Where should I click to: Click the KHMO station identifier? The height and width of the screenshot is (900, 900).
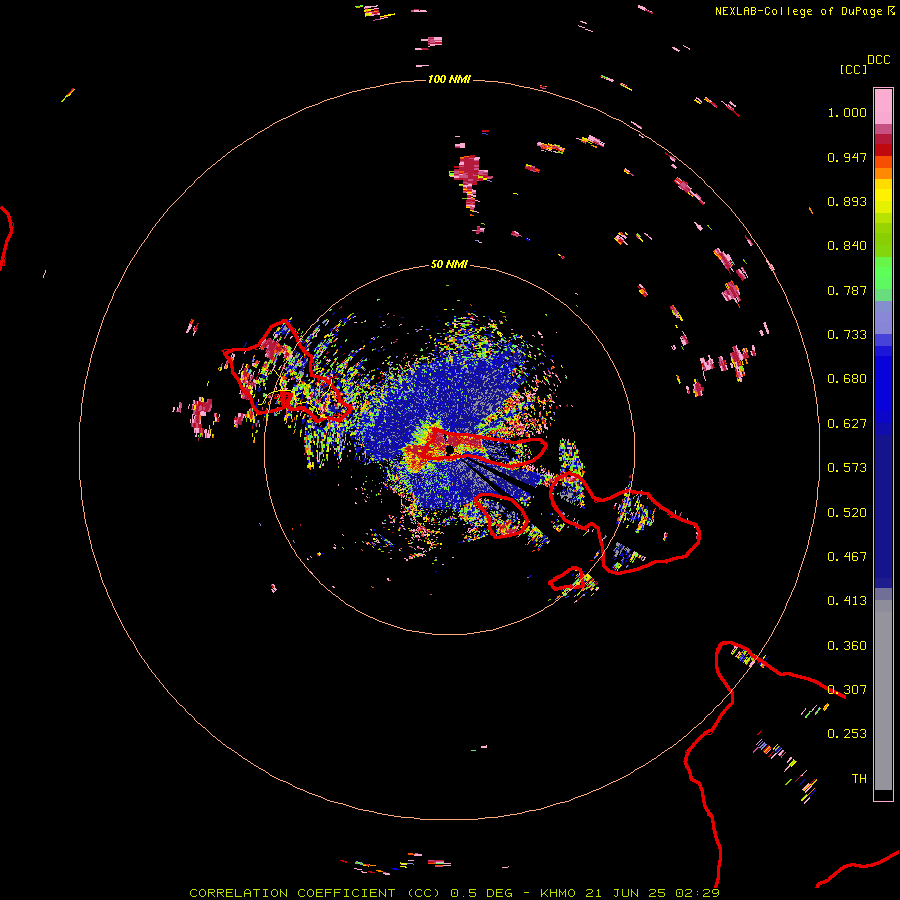pos(558,893)
